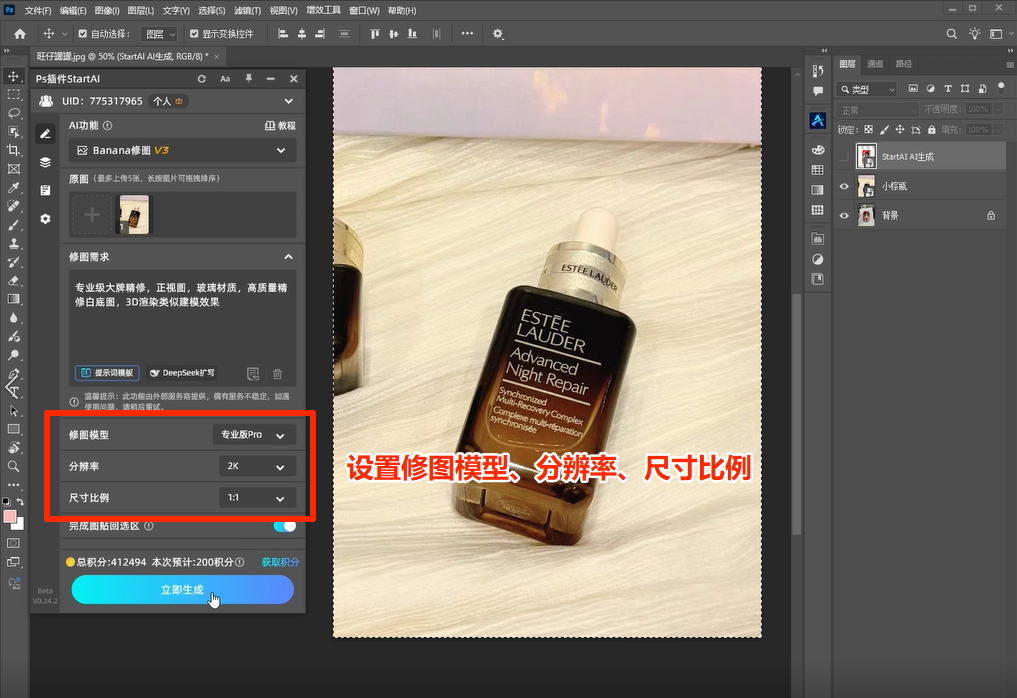Open the 正常 blend mode dropdown
The image size is (1017, 698).
coord(878,110)
